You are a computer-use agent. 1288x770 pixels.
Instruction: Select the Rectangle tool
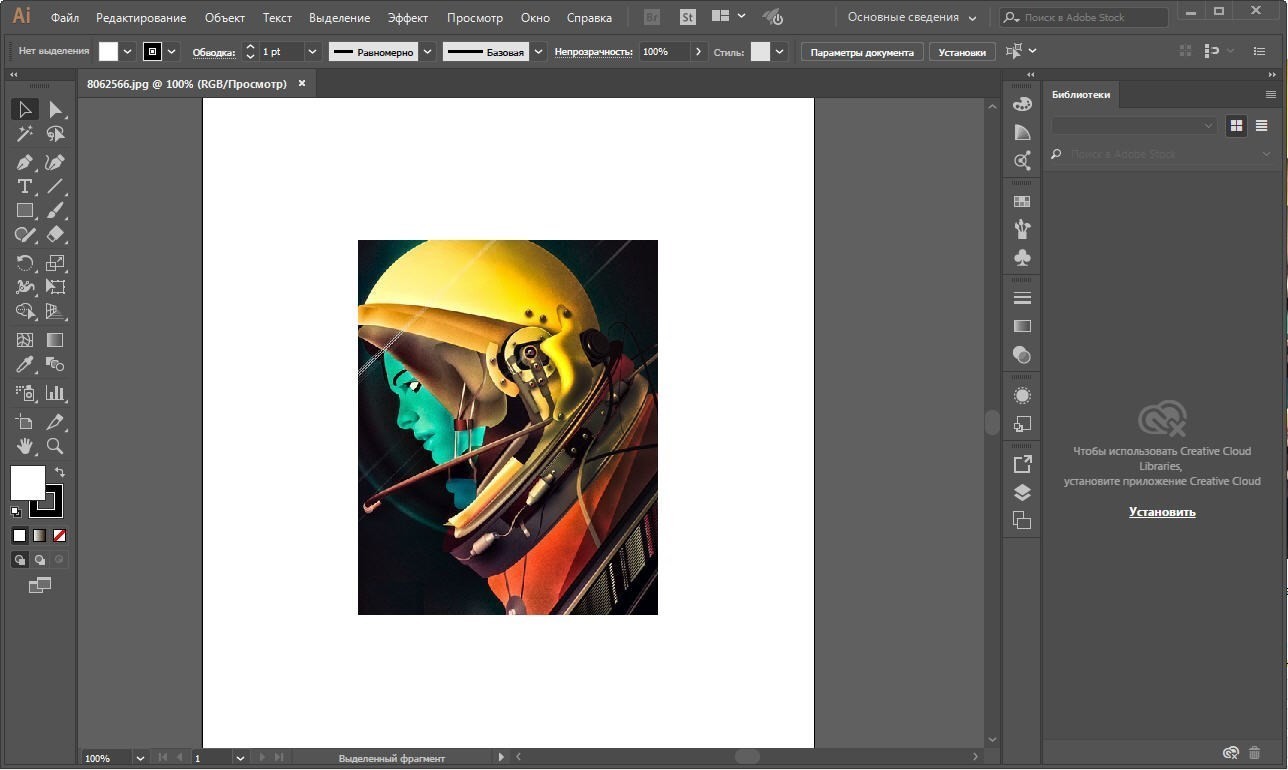click(x=25, y=210)
